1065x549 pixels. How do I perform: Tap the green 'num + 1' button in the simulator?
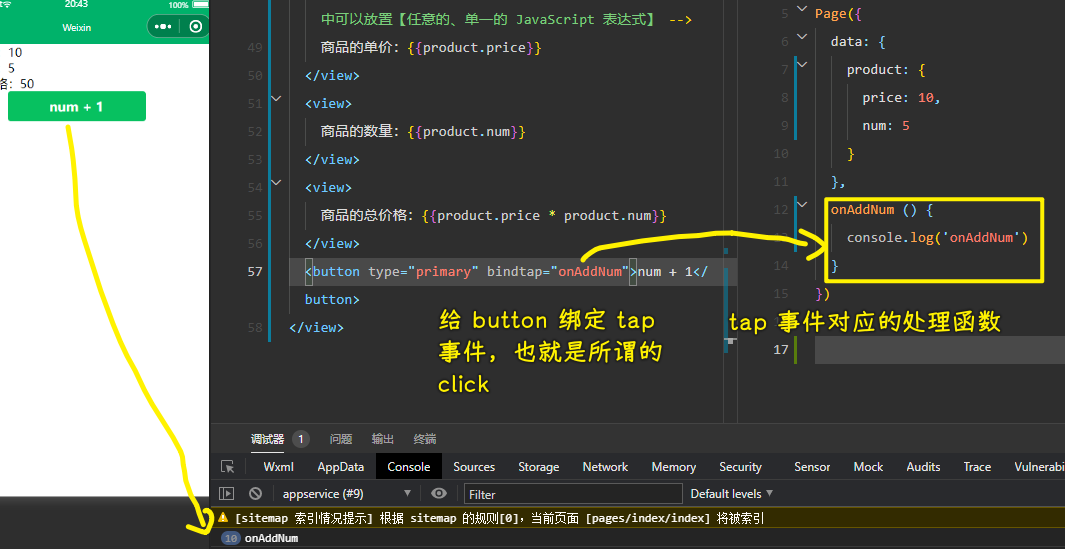pyautogui.click(x=77, y=107)
